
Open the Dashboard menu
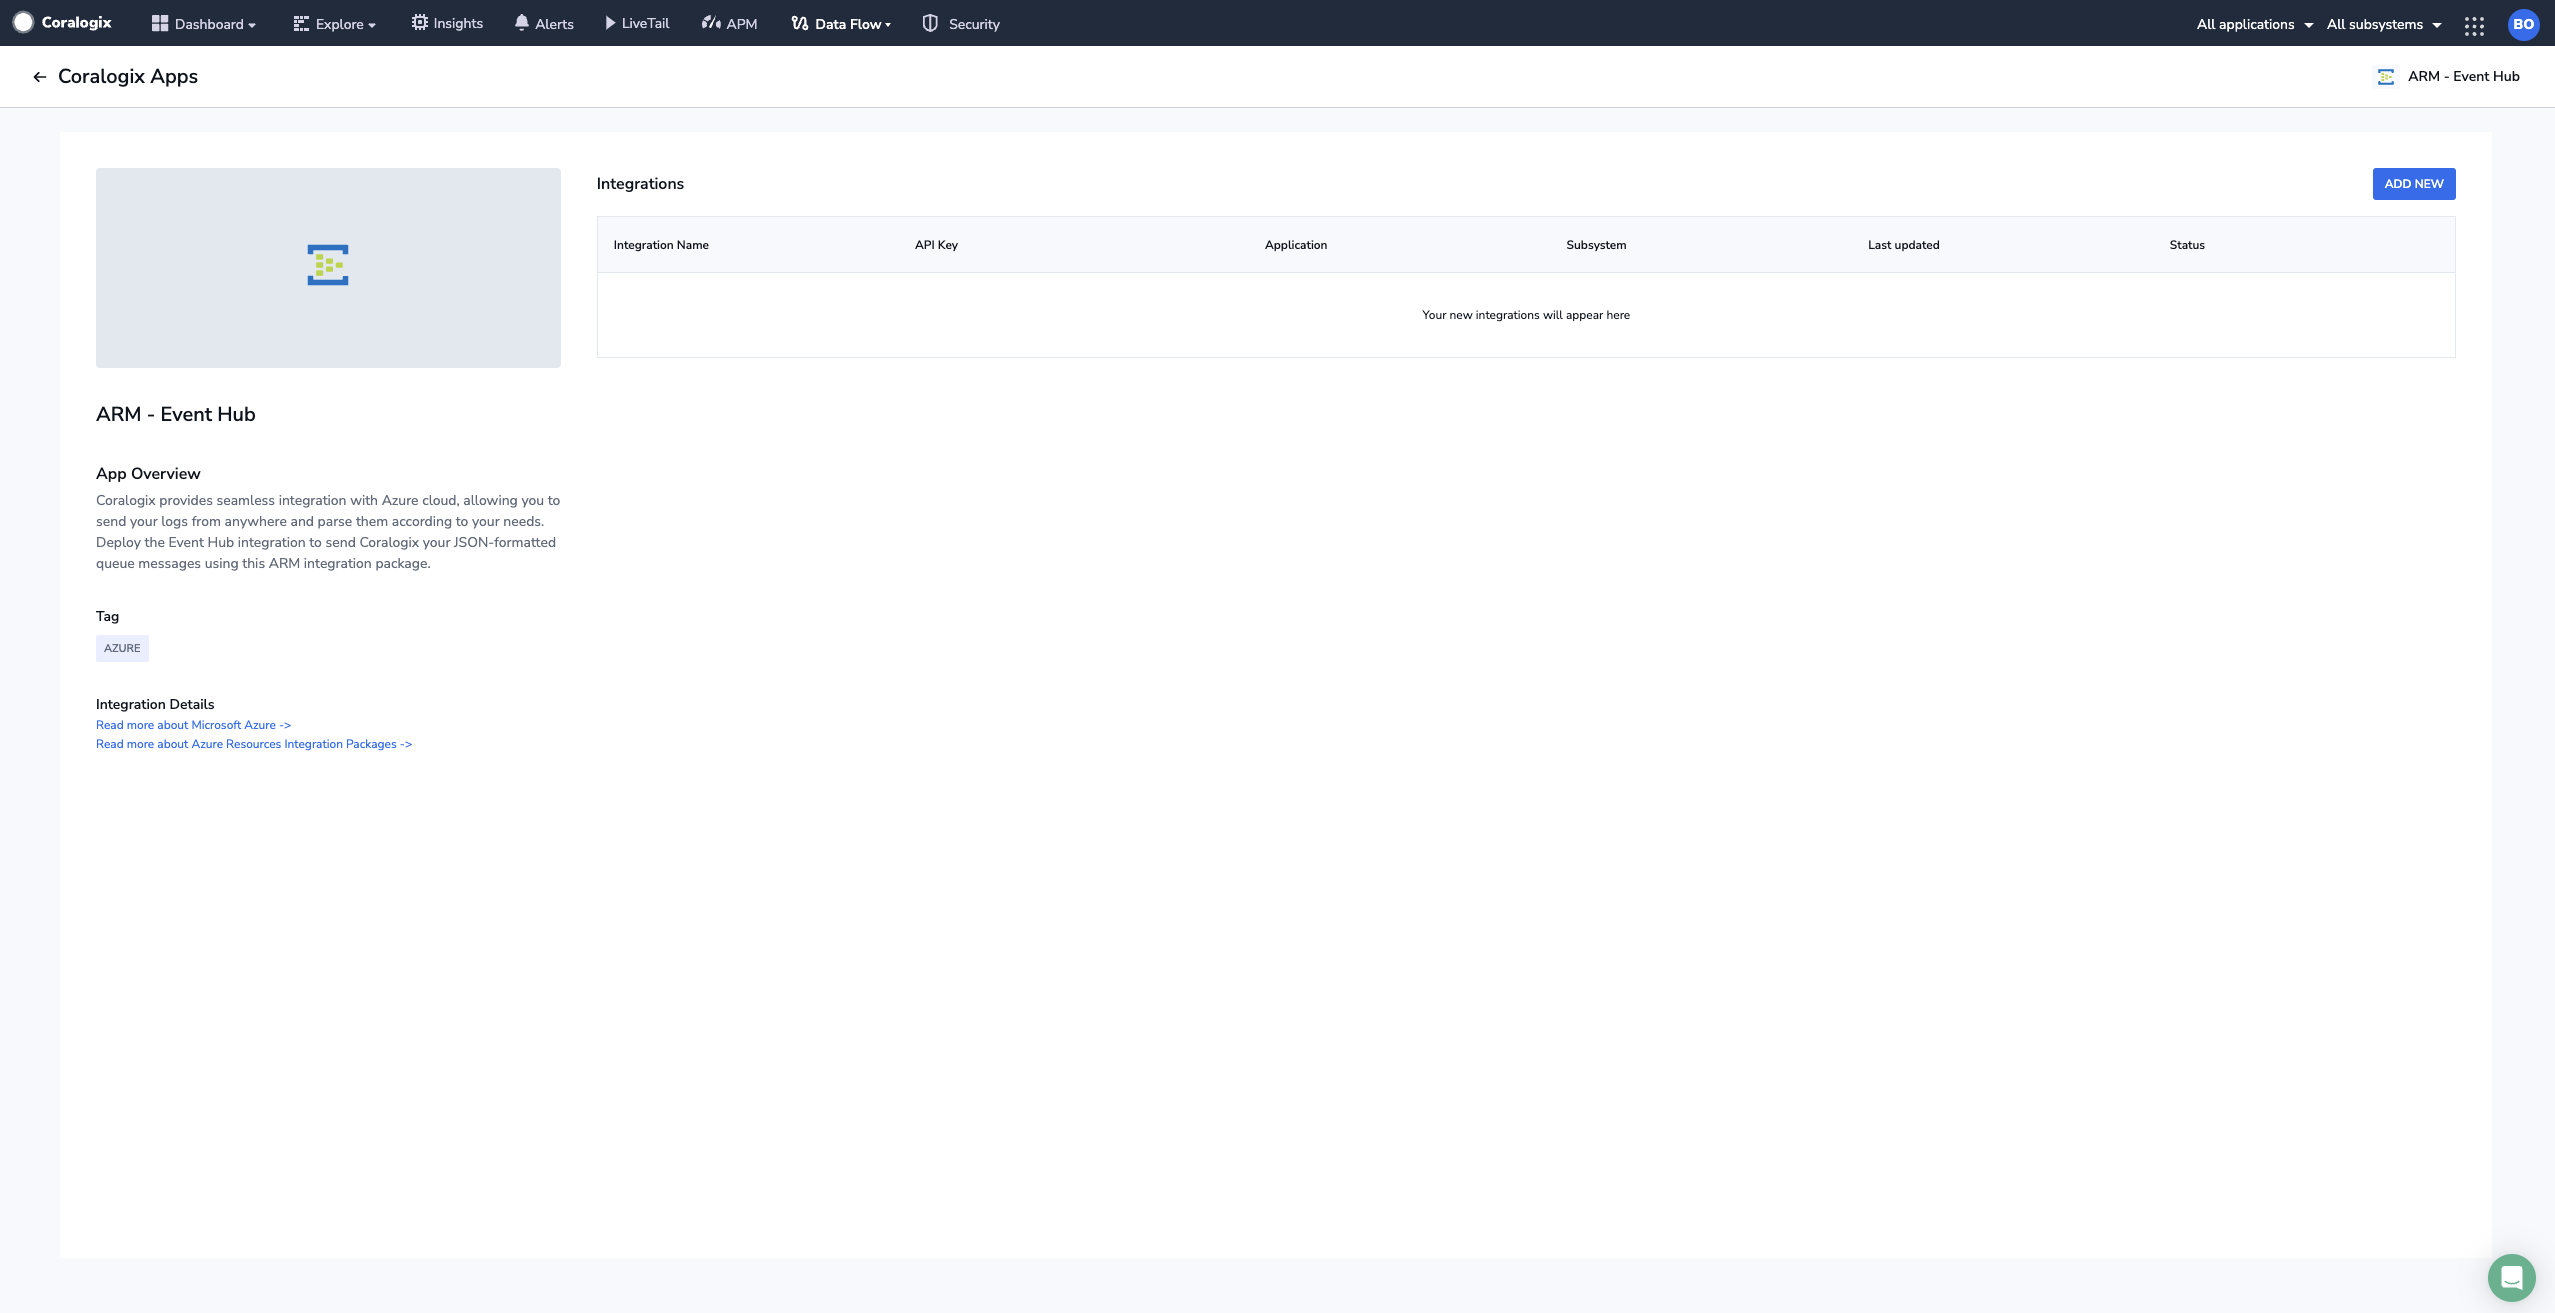[x=204, y=24]
